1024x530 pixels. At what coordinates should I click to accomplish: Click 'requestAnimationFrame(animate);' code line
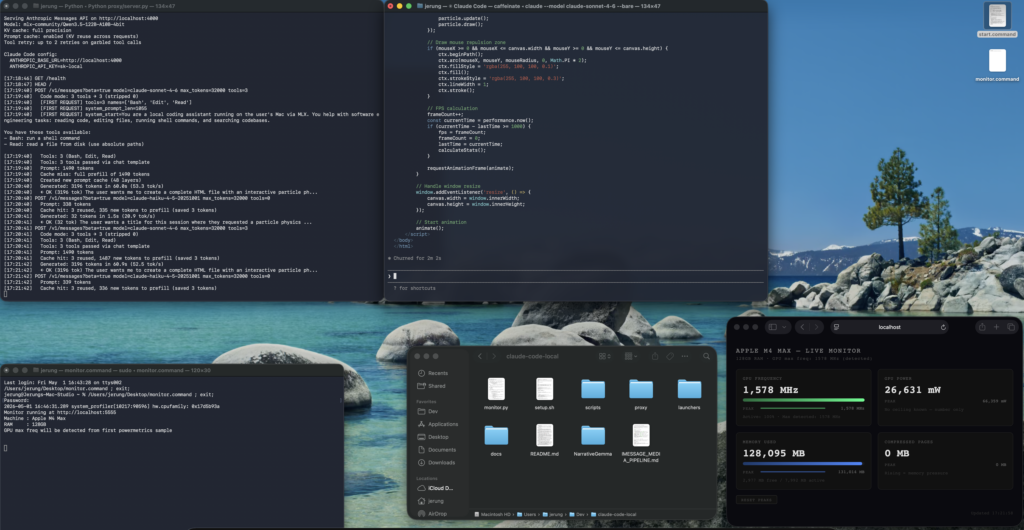[x=470, y=168]
